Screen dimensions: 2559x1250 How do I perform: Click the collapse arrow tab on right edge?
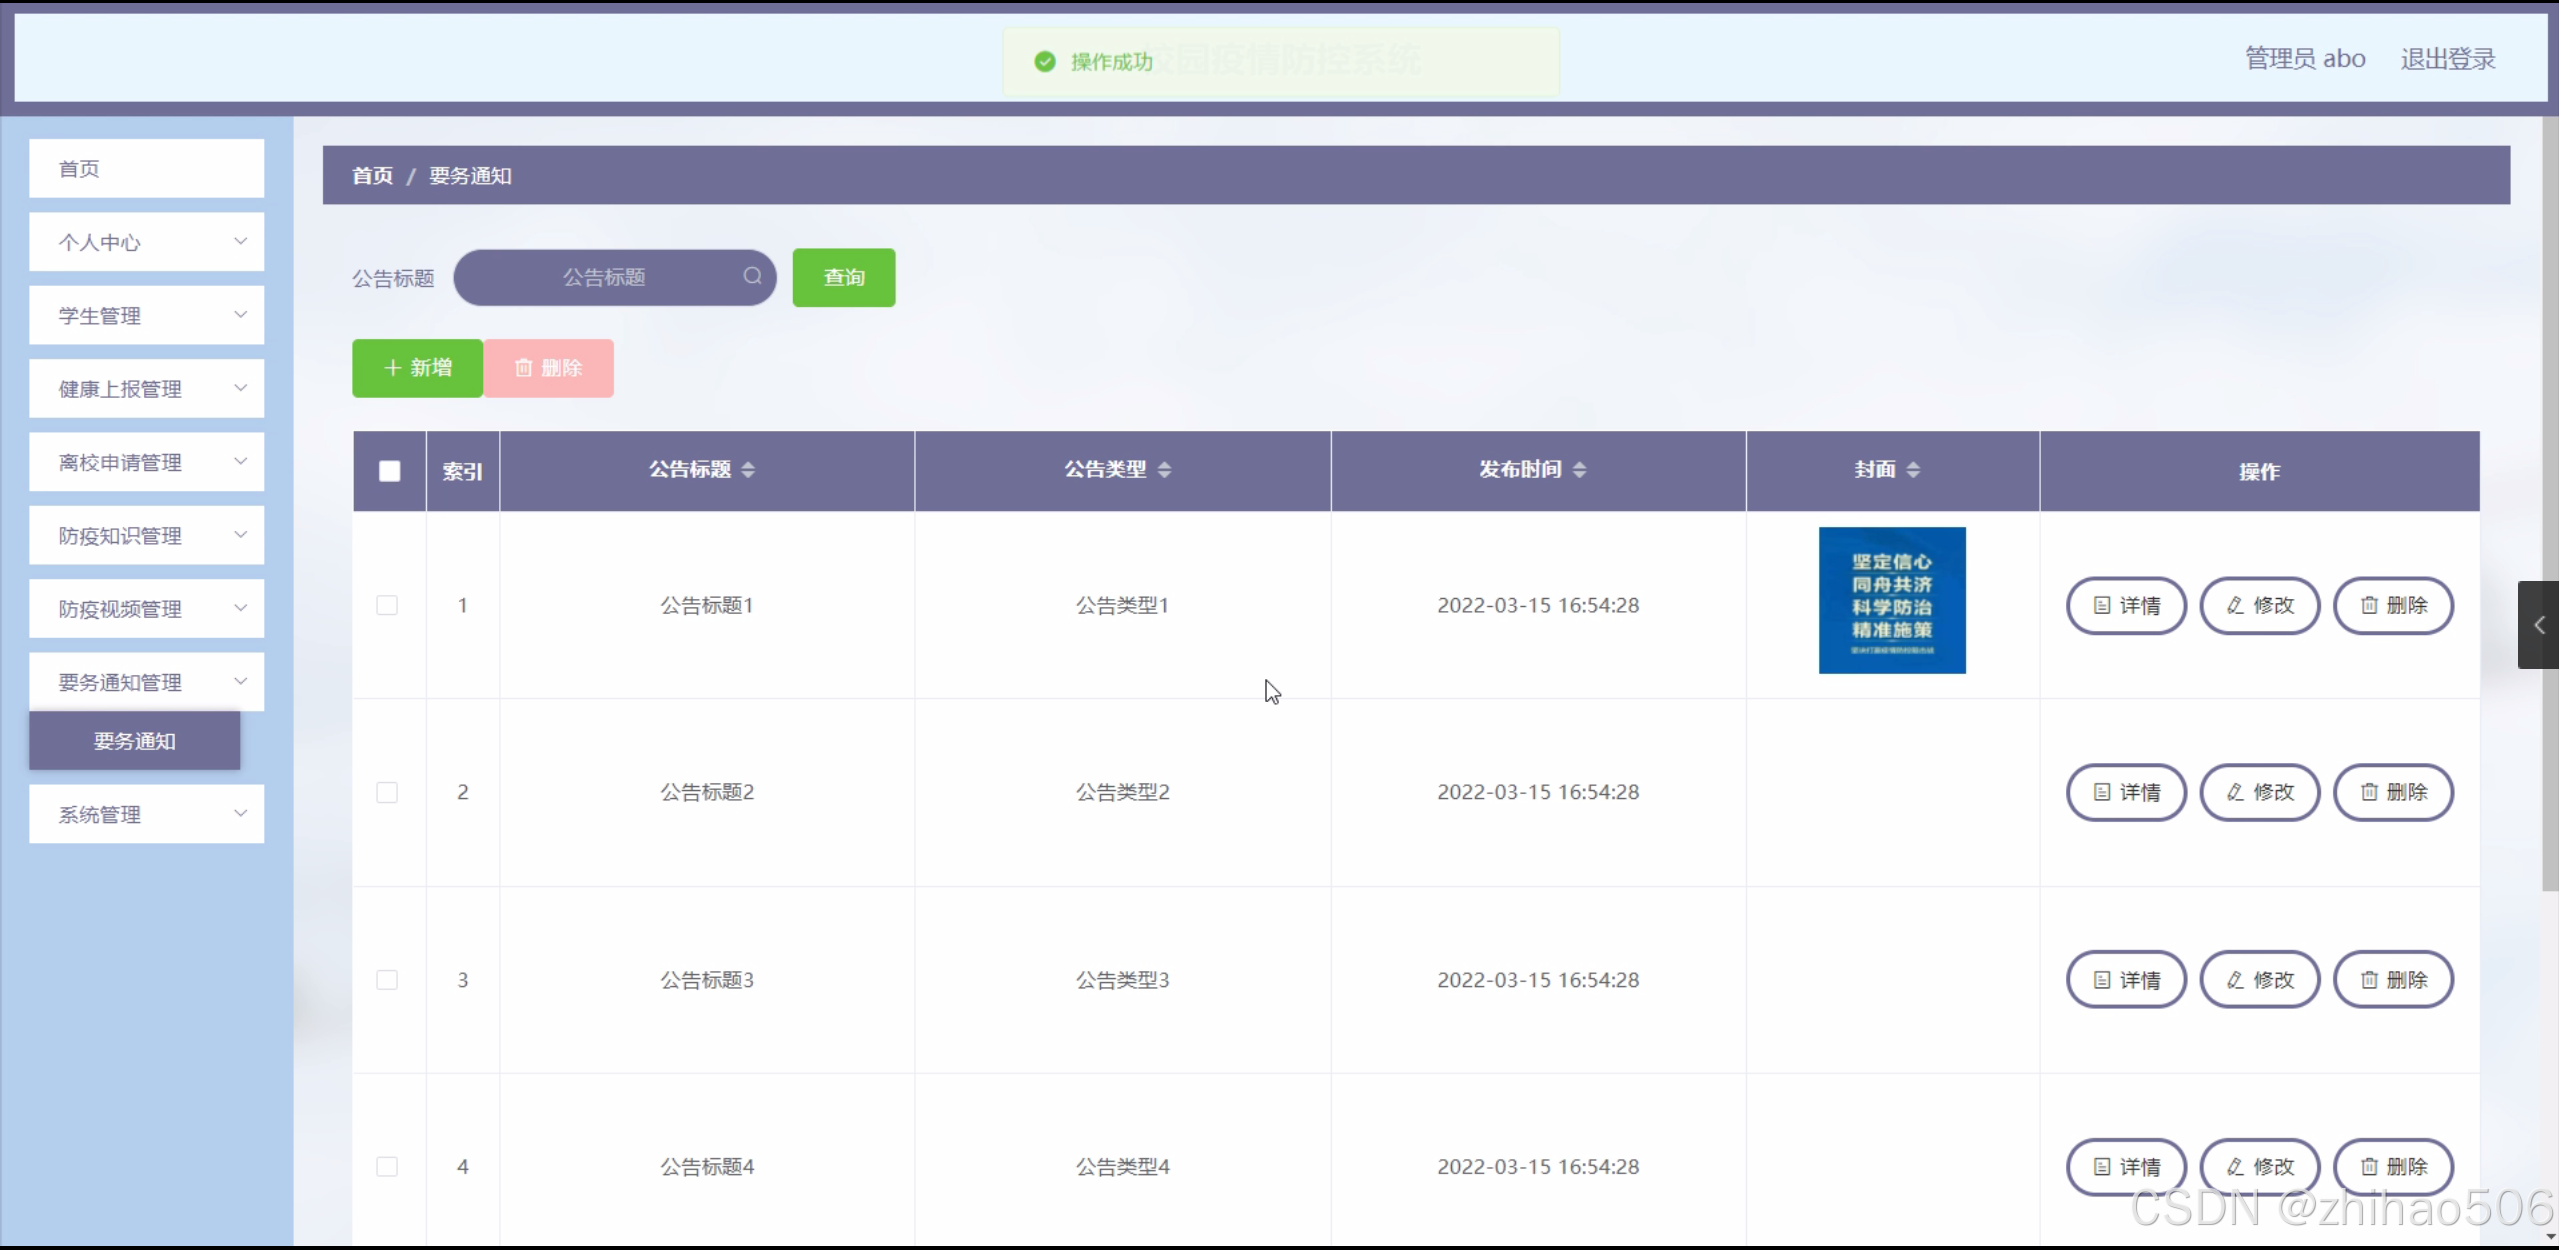2538,625
